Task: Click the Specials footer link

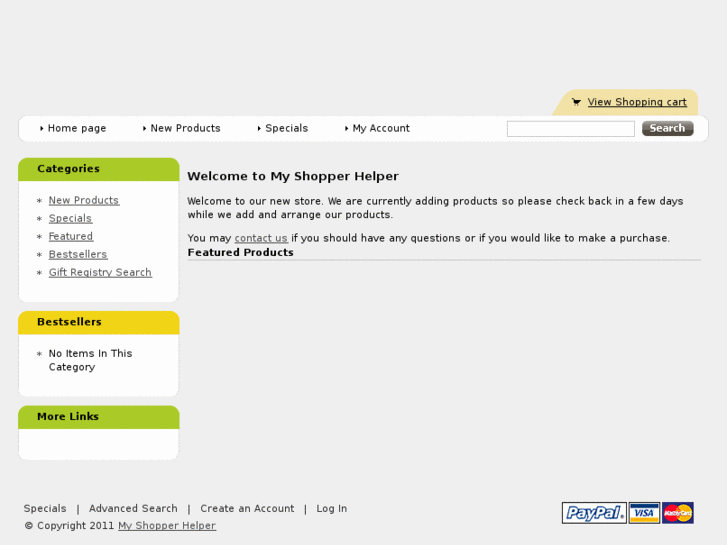Action: (x=45, y=508)
